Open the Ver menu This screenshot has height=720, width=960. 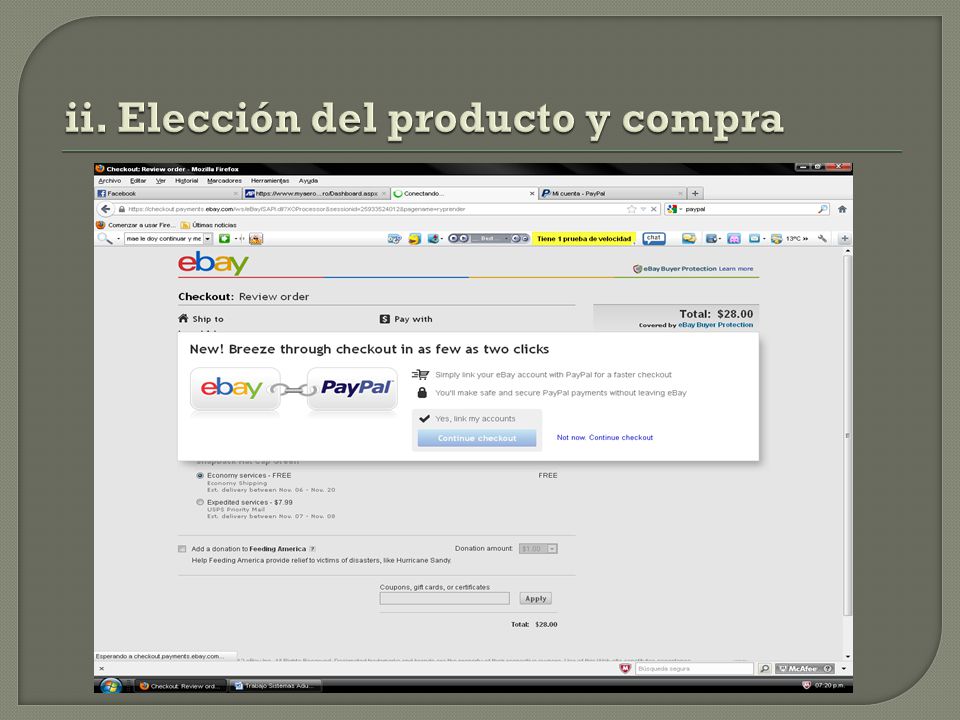pos(160,181)
